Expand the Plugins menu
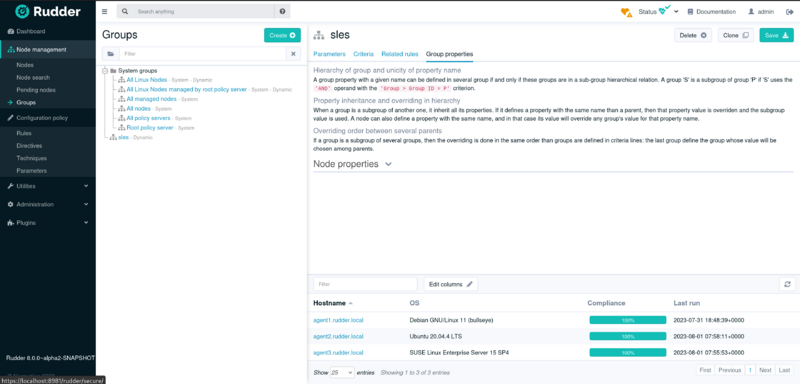The image size is (800, 384). (47, 223)
